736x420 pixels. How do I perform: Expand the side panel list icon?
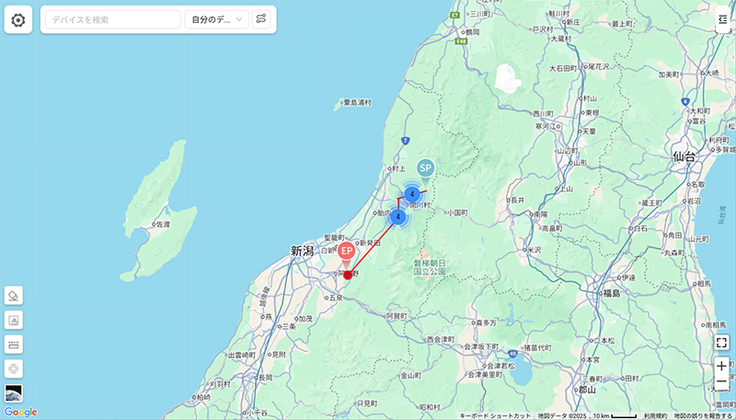[x=722, y=19]
